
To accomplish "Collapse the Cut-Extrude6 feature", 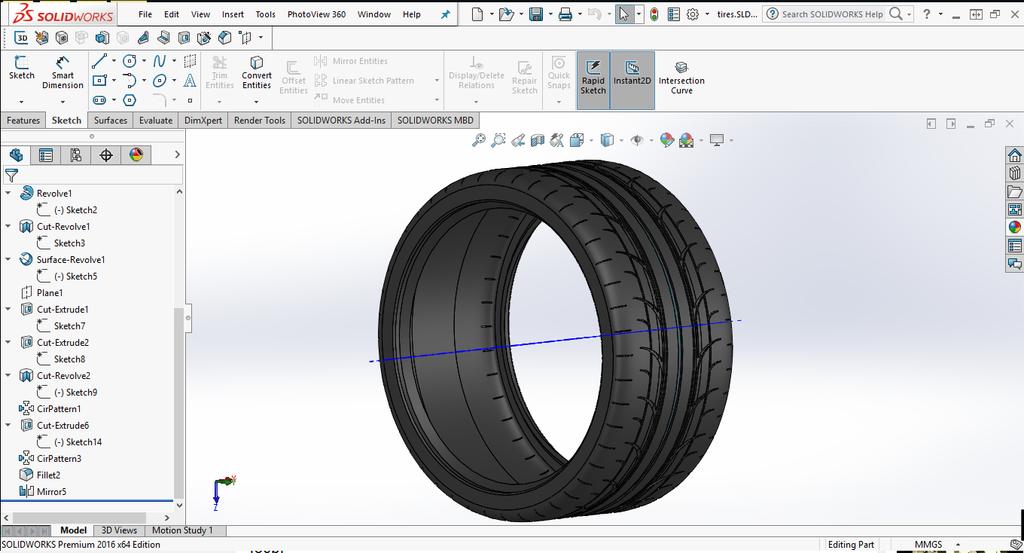I will [8, 425].
